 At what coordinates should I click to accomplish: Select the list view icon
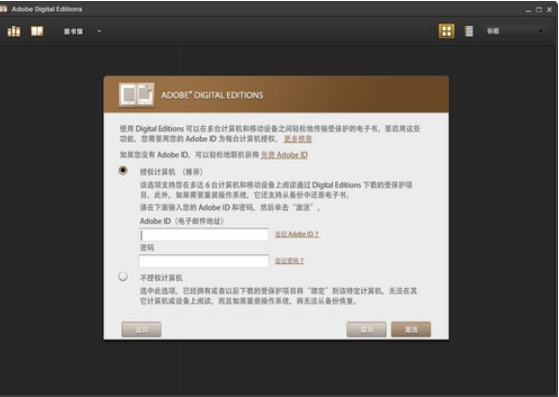click(x=469, y=31)
